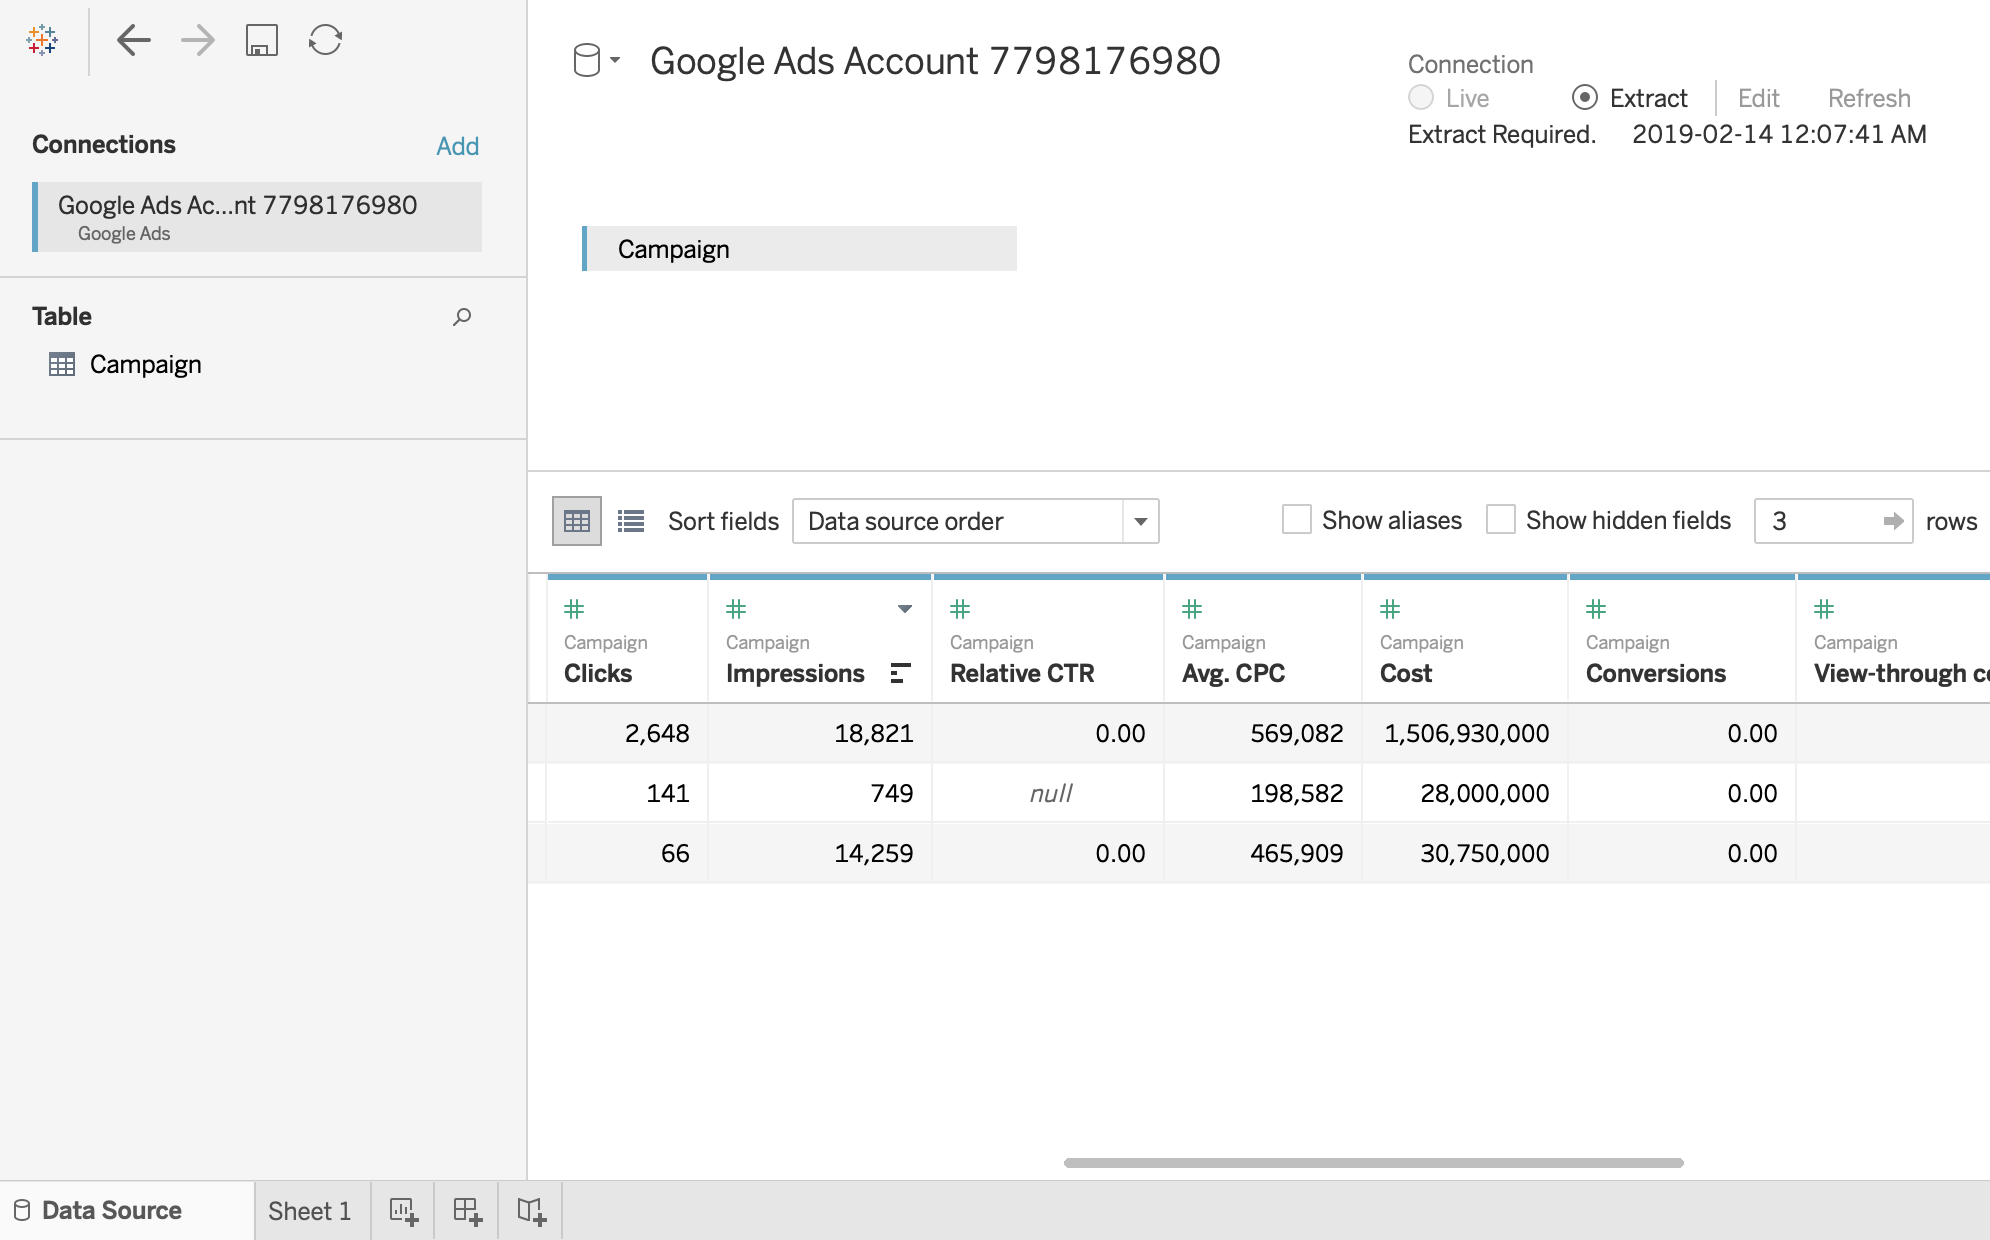
Task: Click the refresh data source icon
Action: 325,40
